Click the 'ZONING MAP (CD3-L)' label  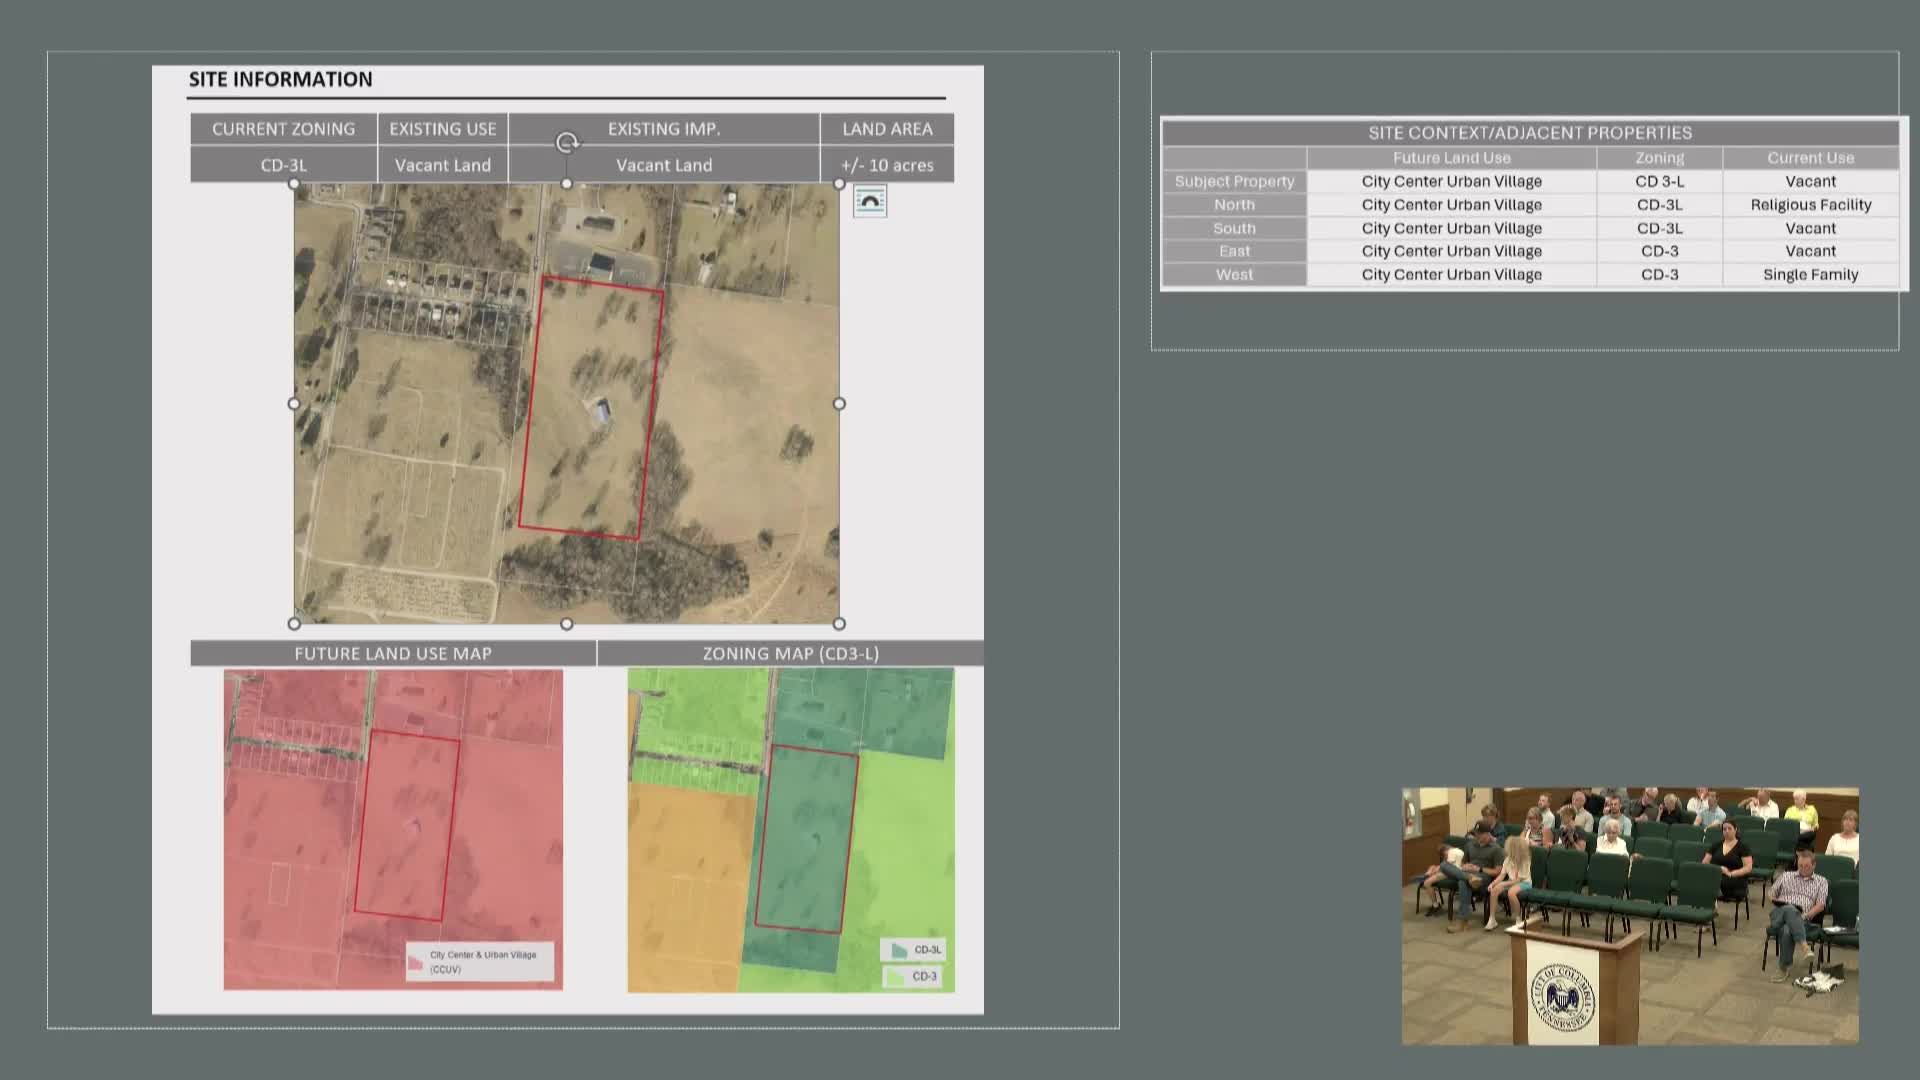tap(790, 653)
